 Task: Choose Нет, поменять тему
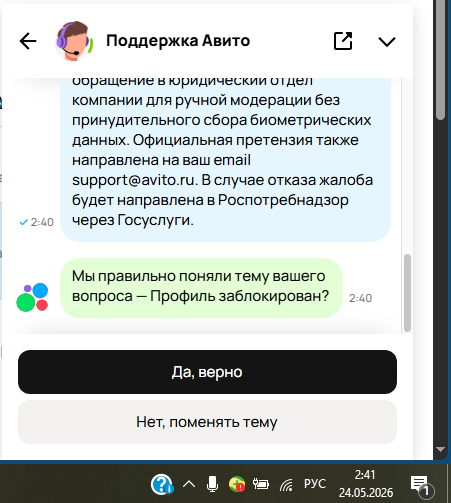tap(207, 422)
